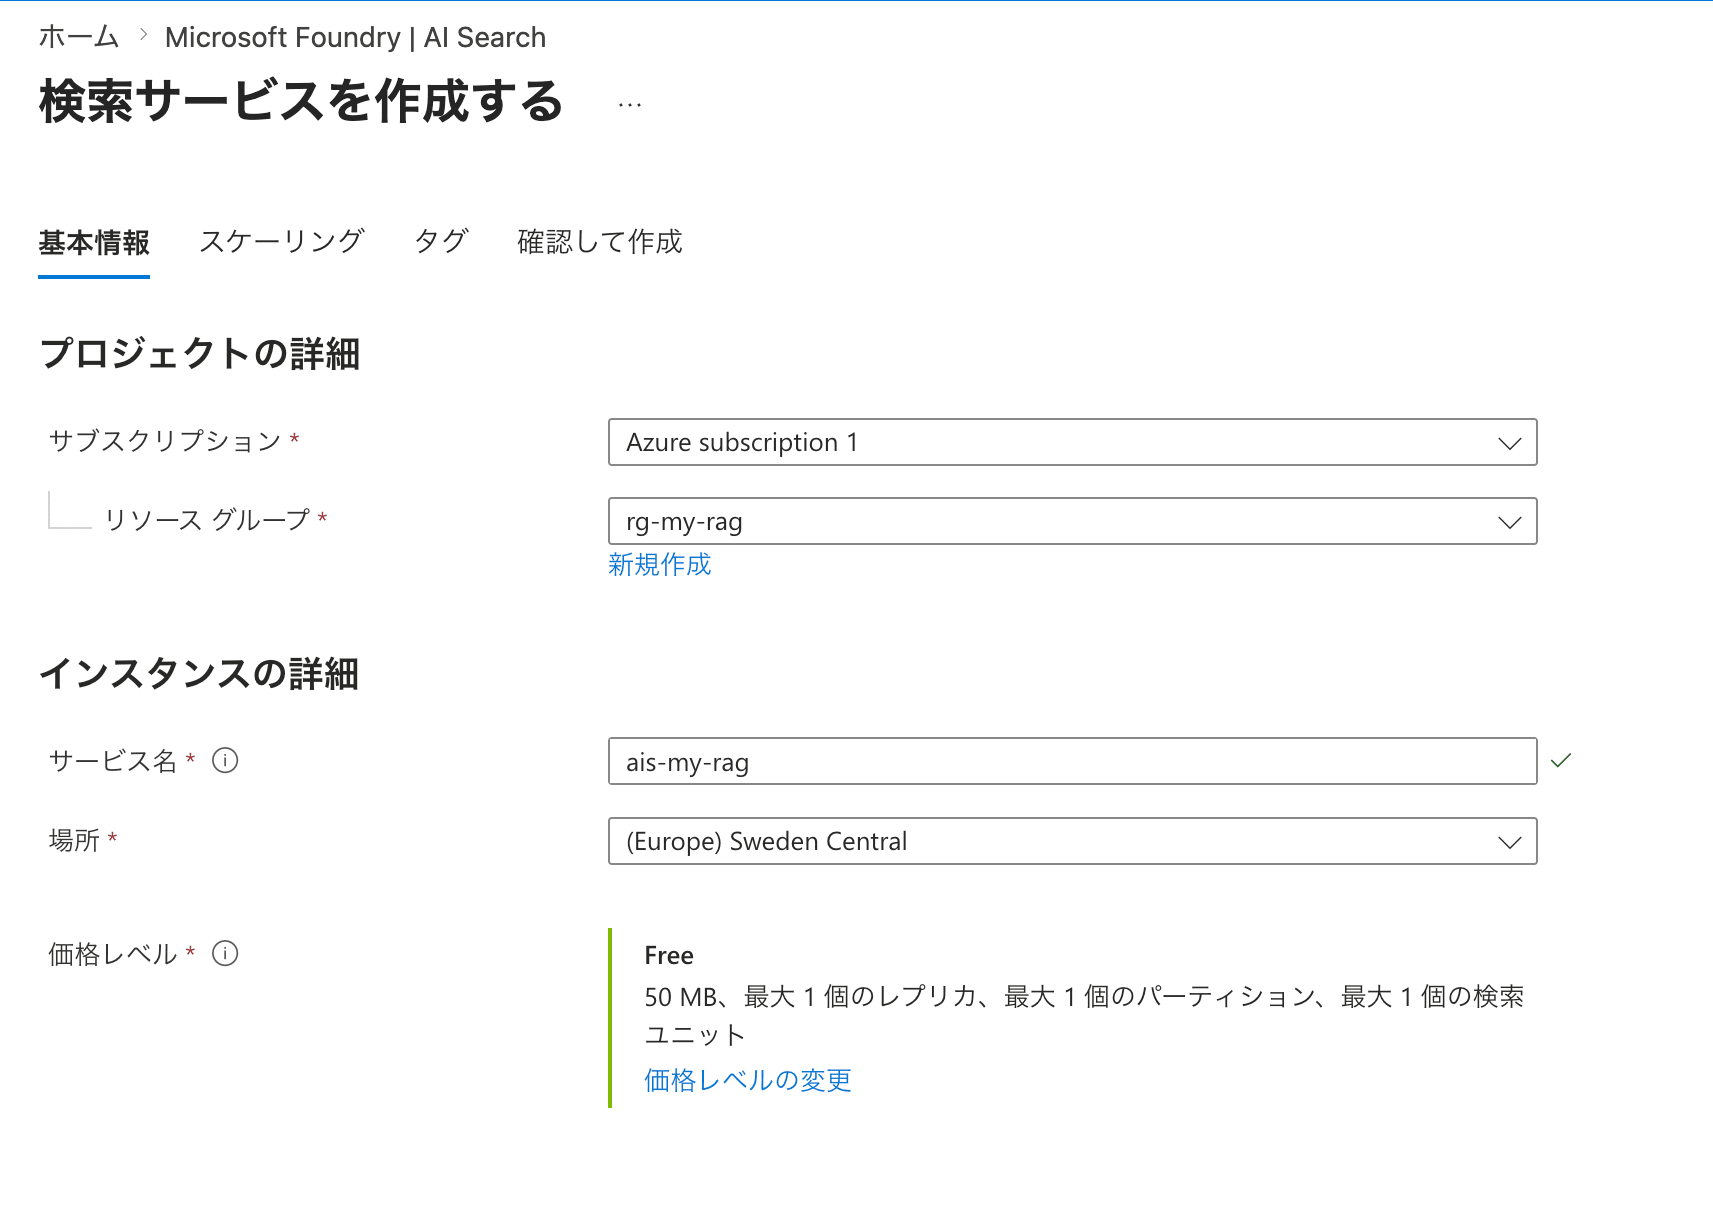
Task: Click the info icon next to 価格レベル
Action: pos(225,954)
